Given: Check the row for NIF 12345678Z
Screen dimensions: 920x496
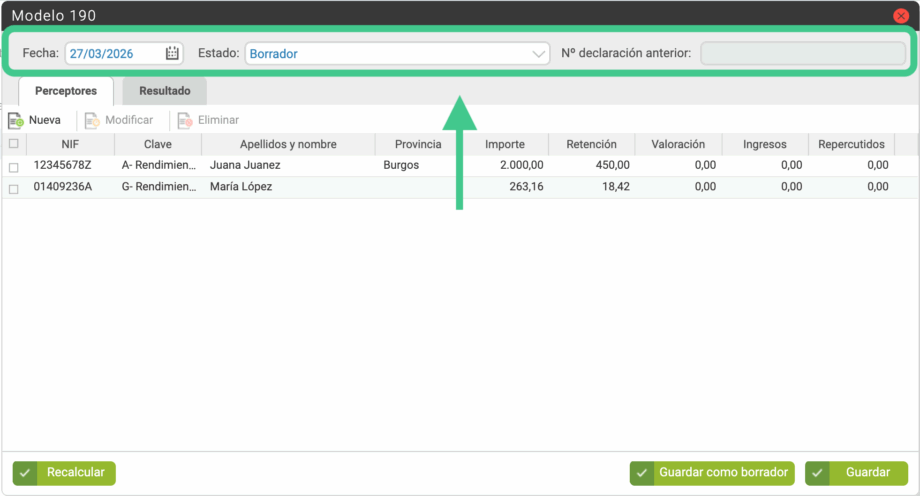Looking at the screenshot, I should coord(13,166).
